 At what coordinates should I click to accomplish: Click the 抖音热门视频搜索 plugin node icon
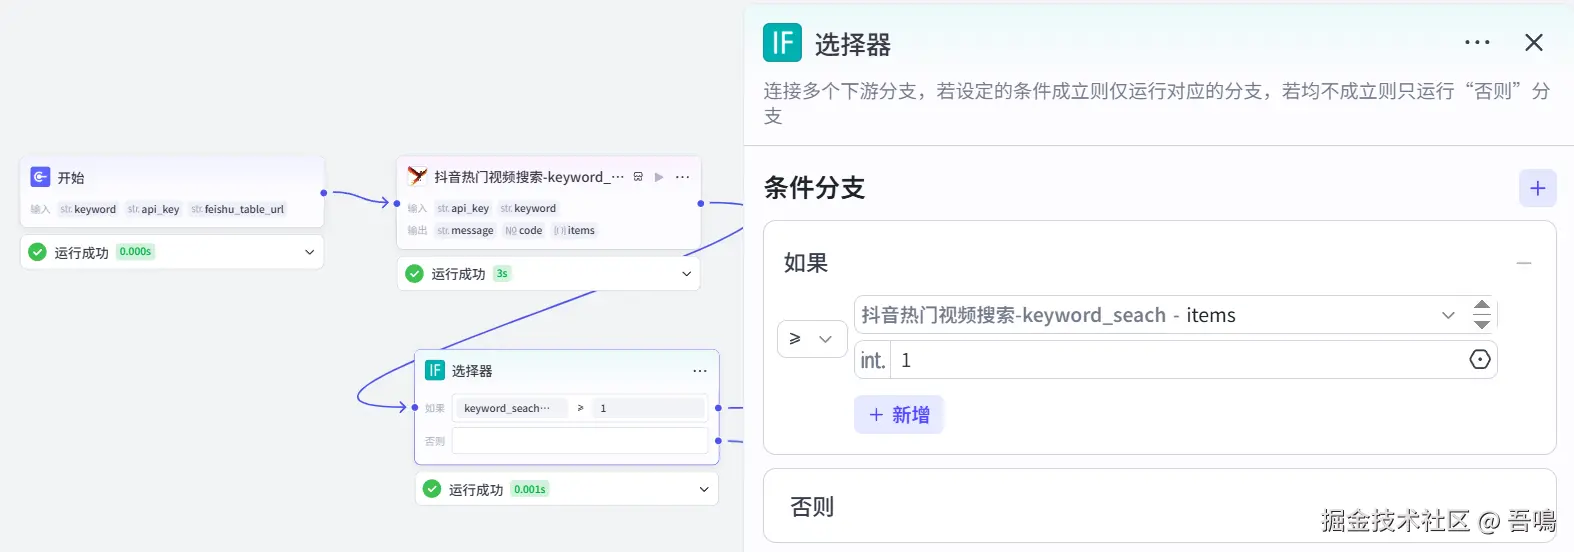417,176
